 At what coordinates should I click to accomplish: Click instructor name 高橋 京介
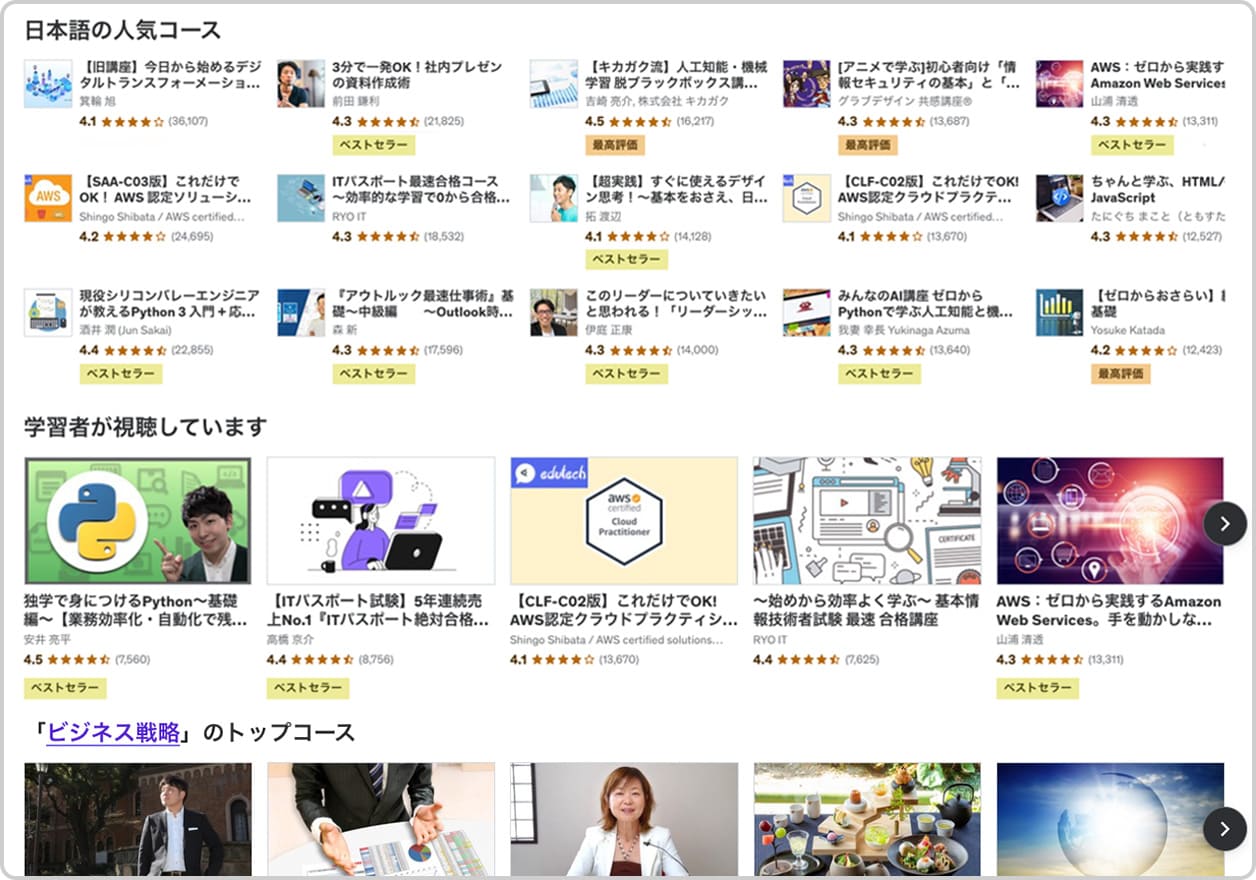(290, 640)
